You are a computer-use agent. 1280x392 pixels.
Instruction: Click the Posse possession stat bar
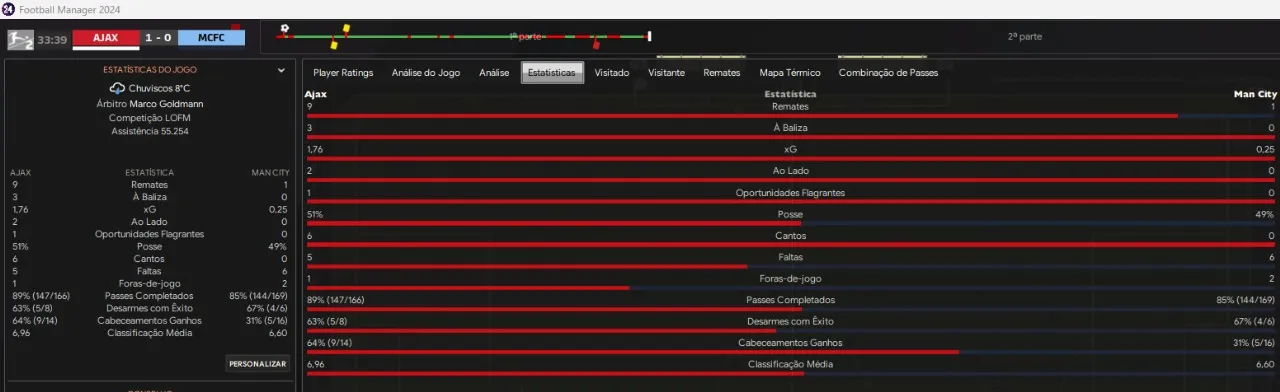790,223
